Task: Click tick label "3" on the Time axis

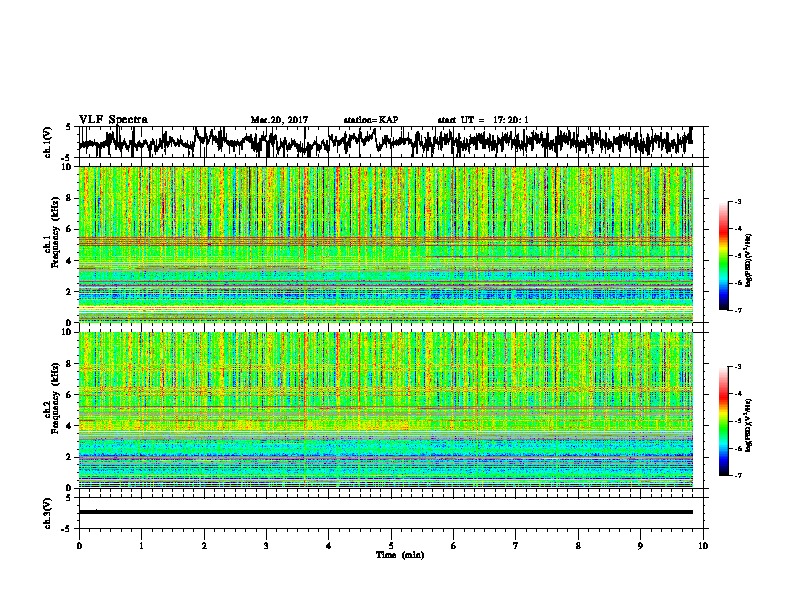Action: tap(266, 546)
